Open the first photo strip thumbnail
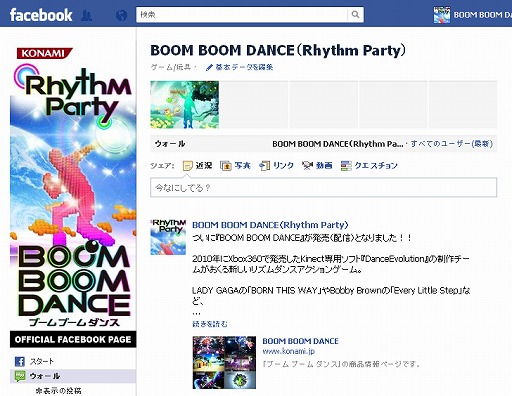The height and width of the screenshot is (396, 512). coord(185,105)
